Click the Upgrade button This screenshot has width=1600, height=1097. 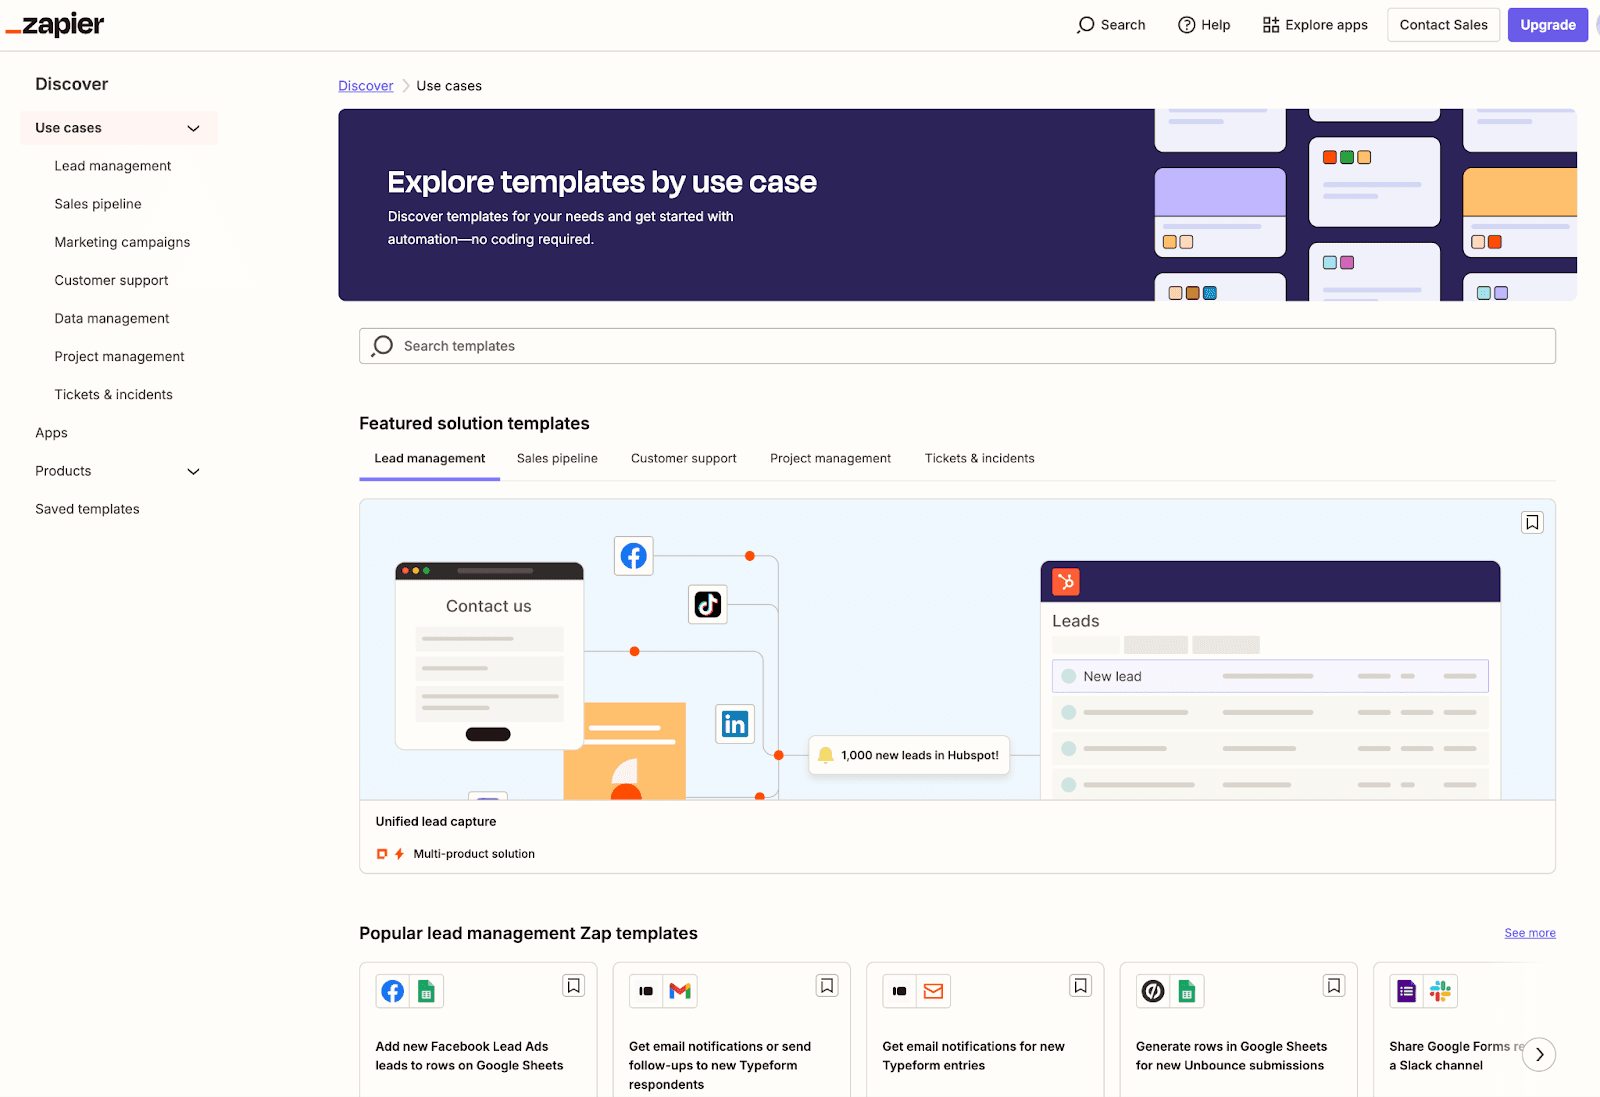(x=1548, y=25)
